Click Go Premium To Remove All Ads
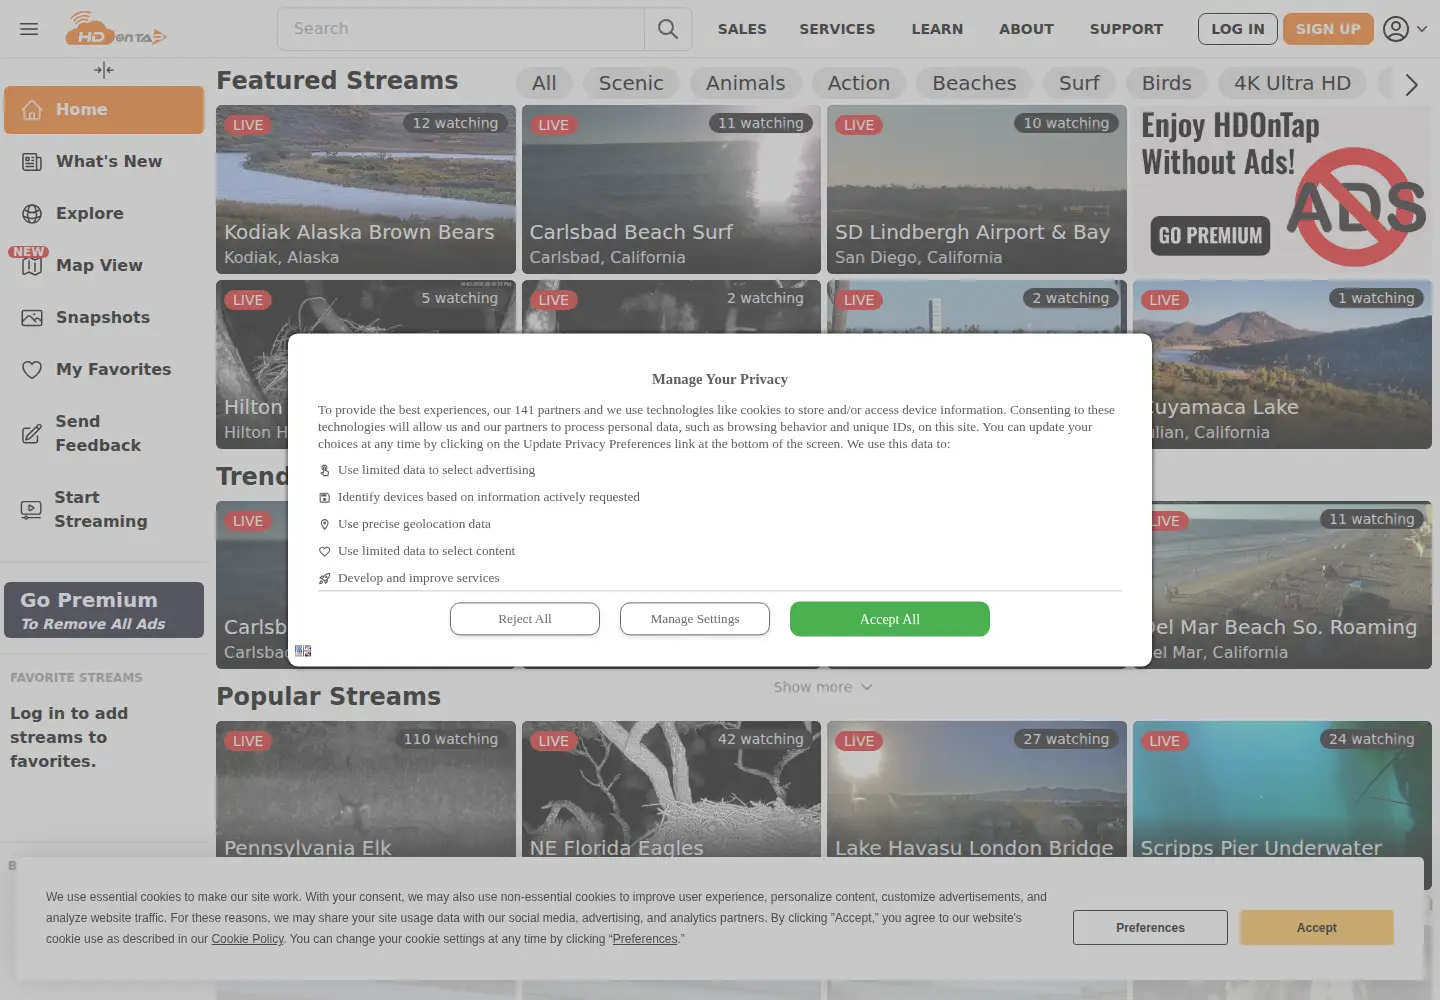 (x=104, y=610)
